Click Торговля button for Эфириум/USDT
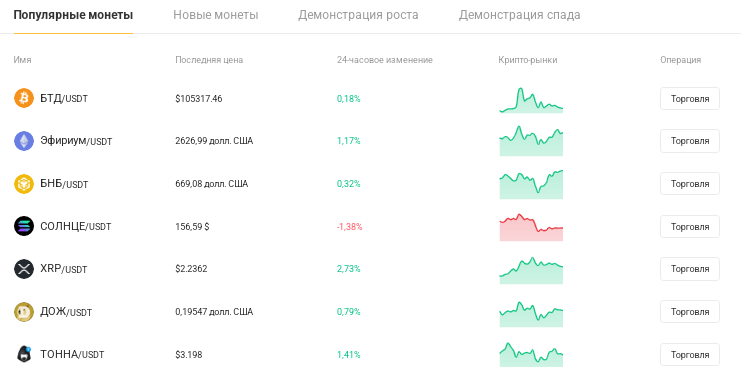 click(689, 141)
